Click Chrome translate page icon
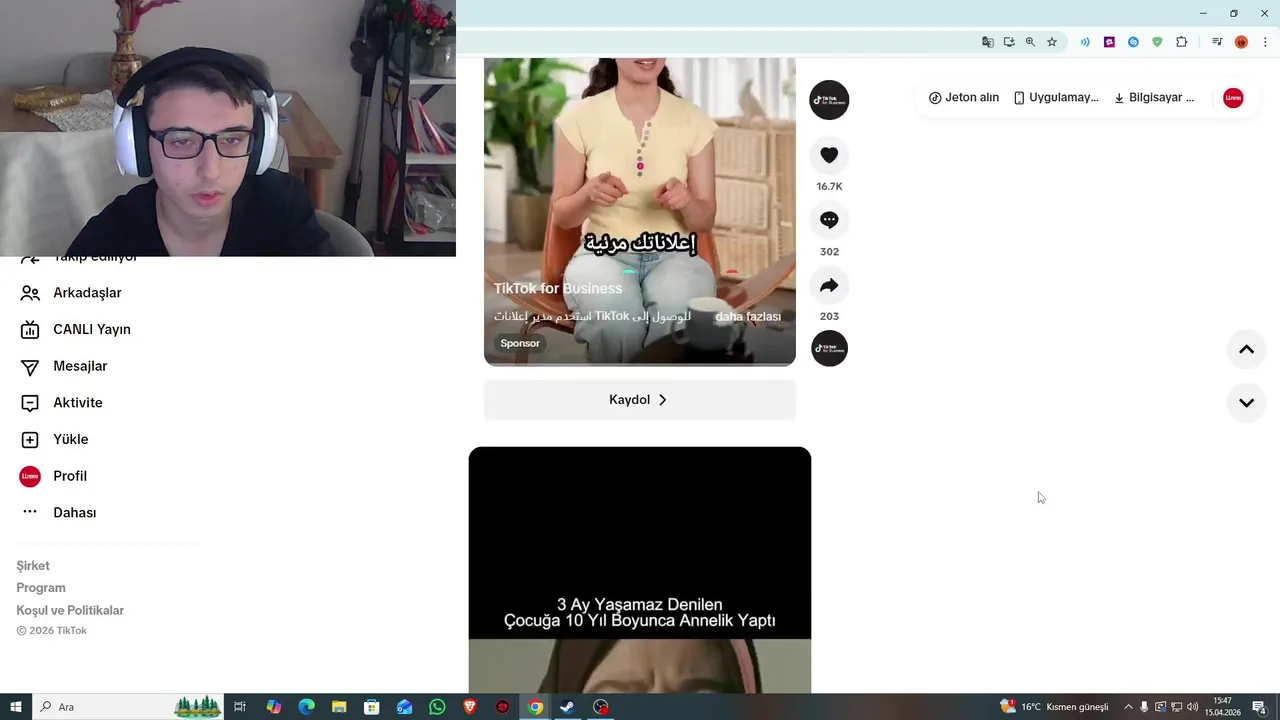The image size is (1280, 720). click(x=988, y=42)
